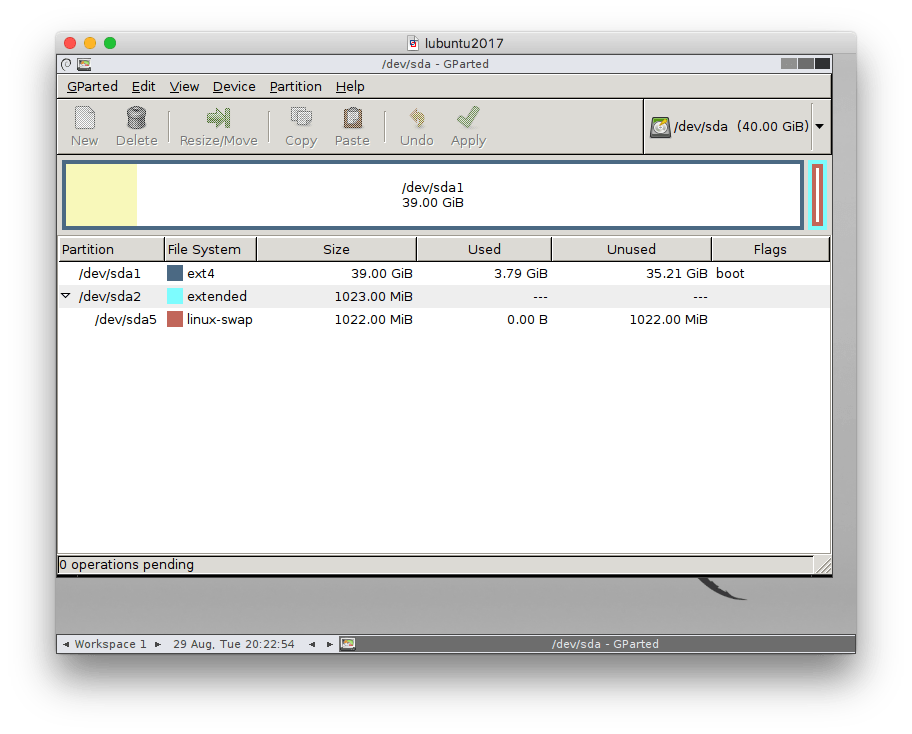Click the /dev/sda - GParted taskbar entry

(x=597, y=644)
